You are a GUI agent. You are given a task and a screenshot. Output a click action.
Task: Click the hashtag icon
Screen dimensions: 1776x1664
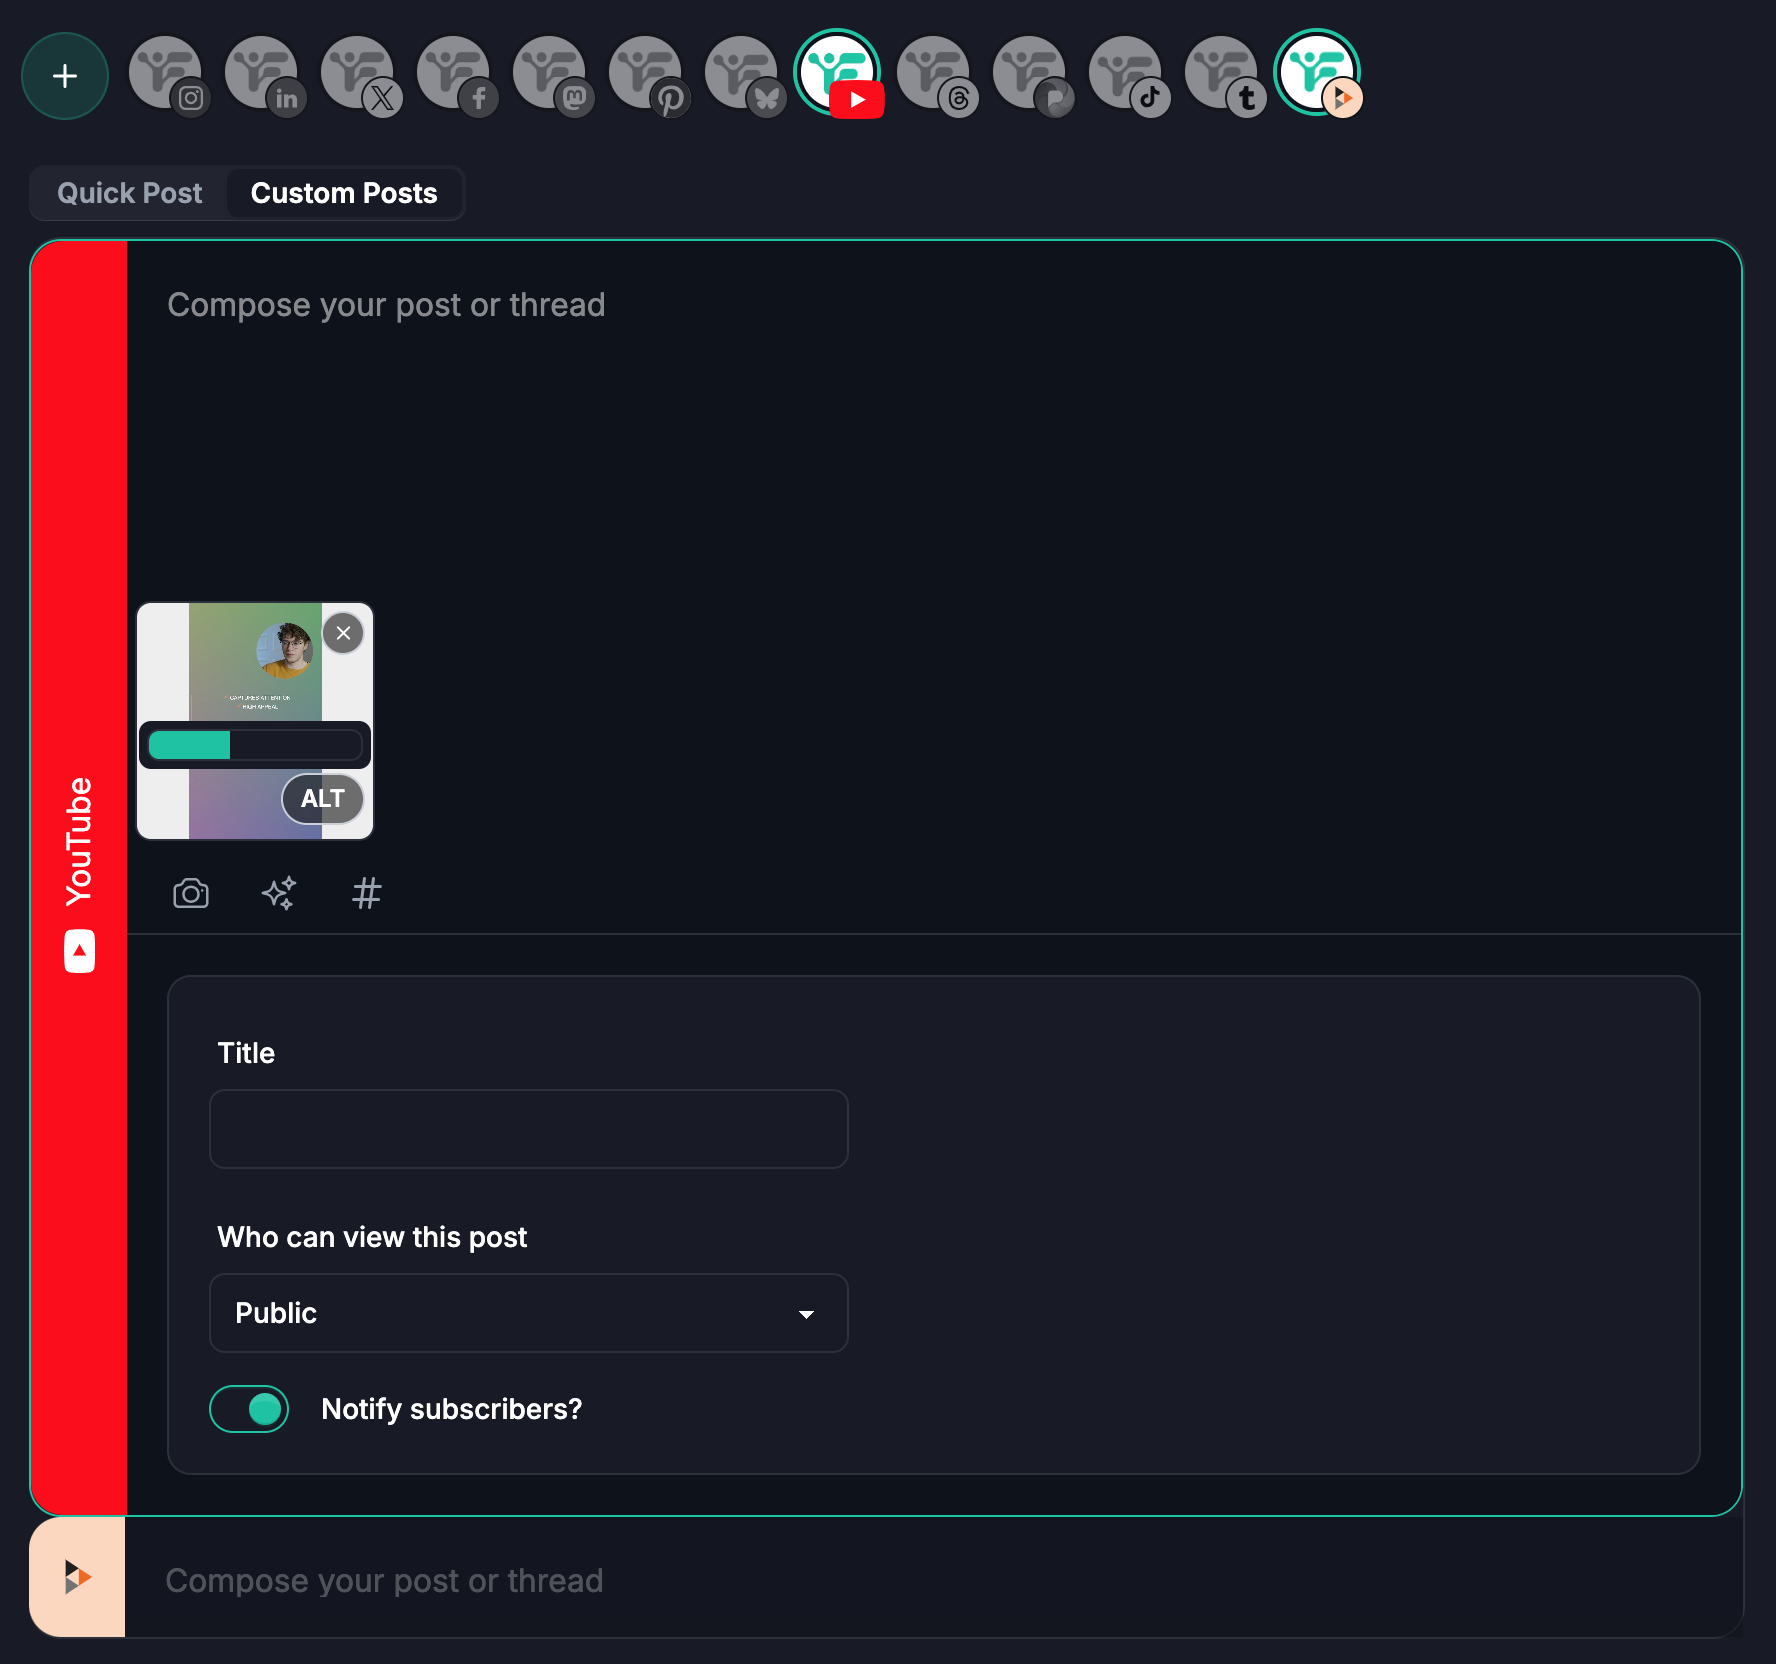coord(367,893)
